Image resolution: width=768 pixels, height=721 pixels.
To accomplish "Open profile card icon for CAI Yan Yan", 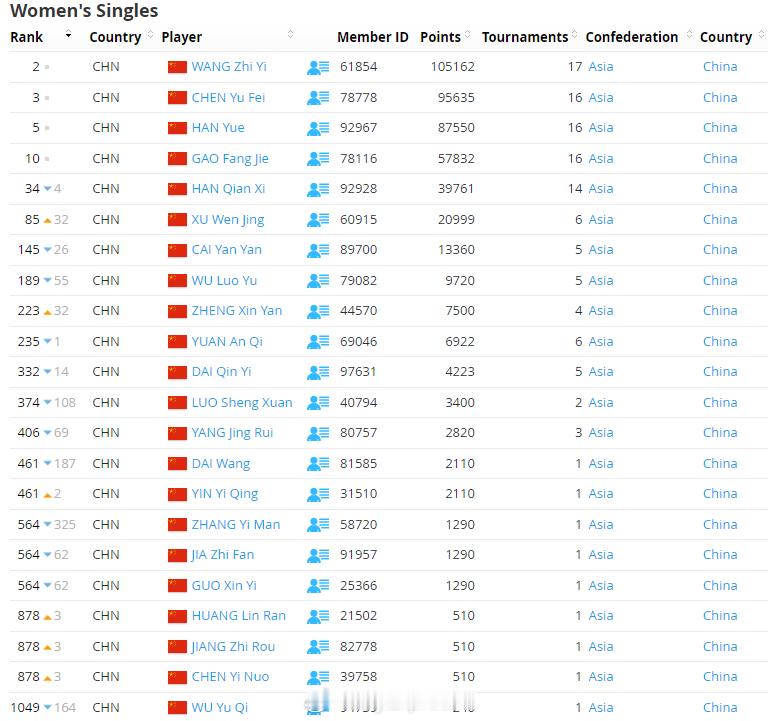I will (x=318, y=250).
